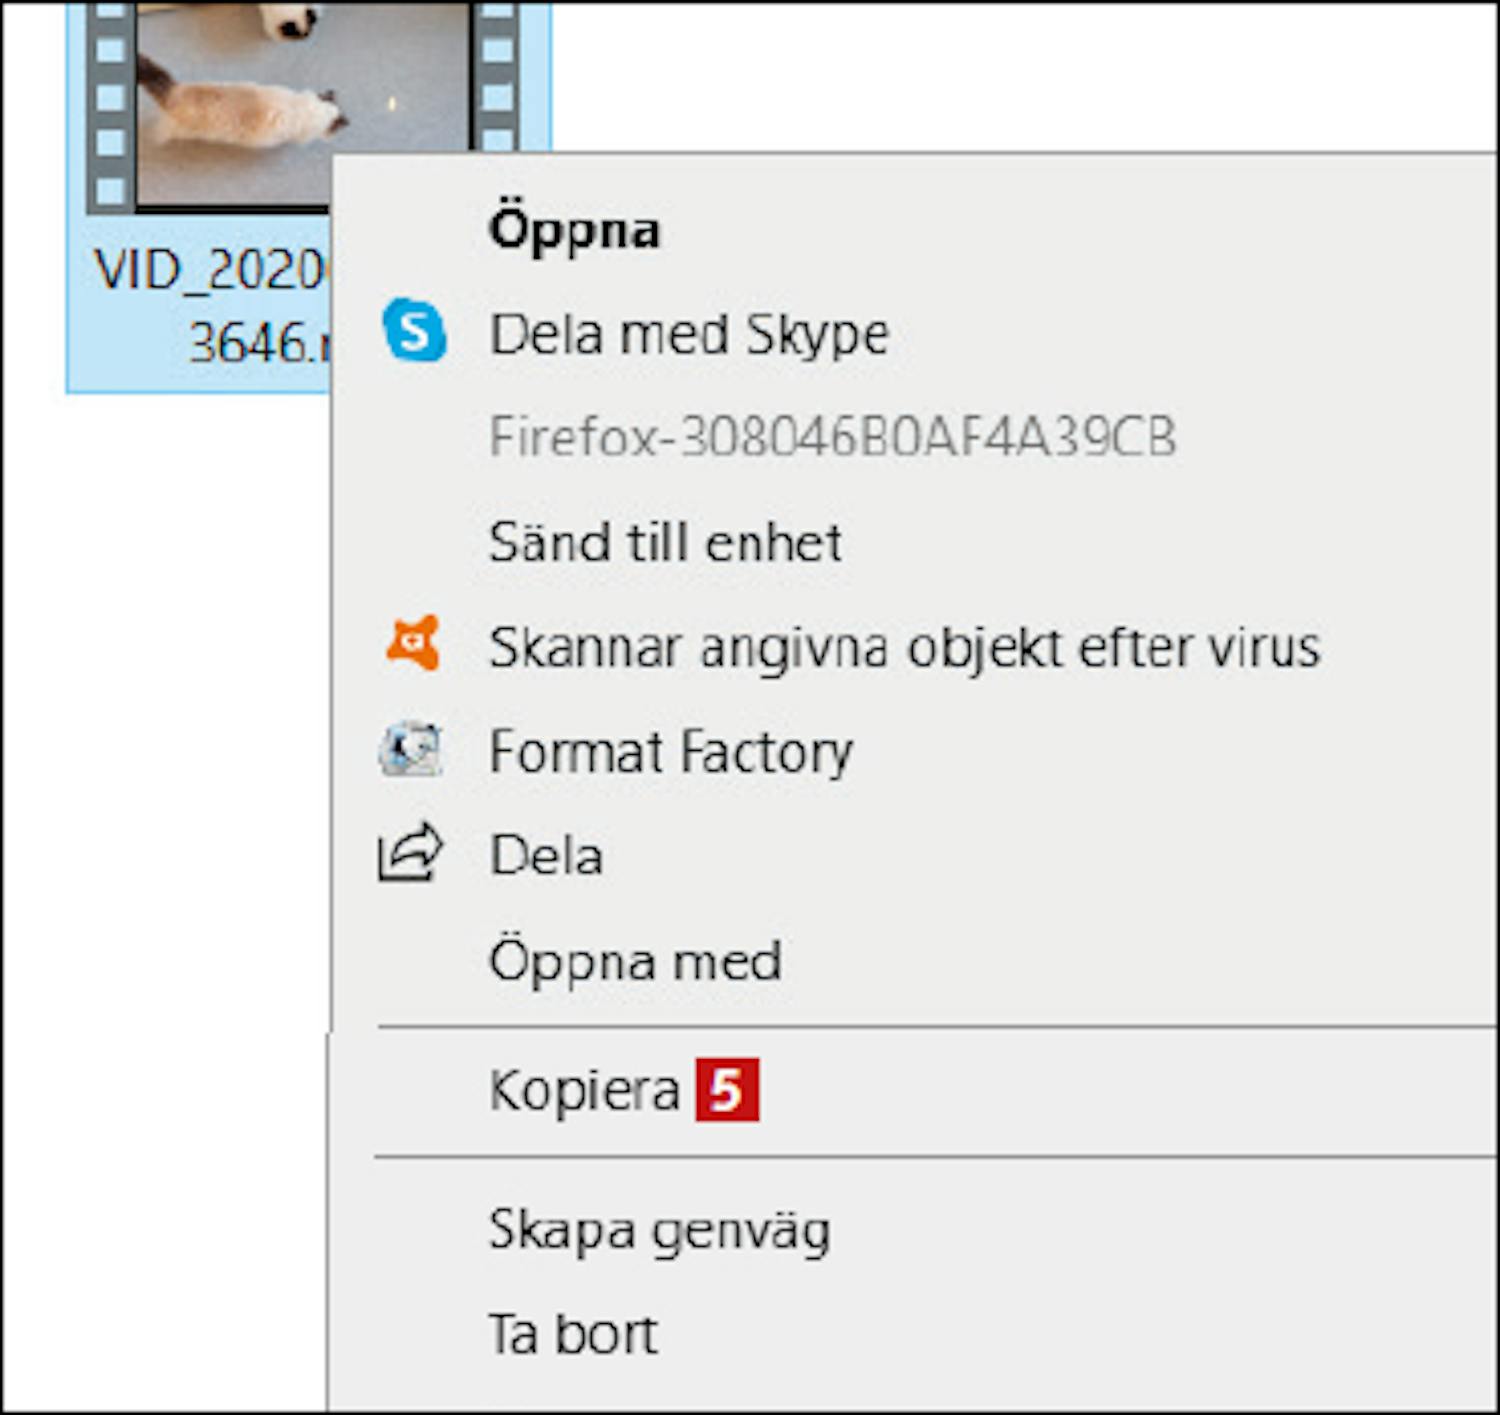Screen dimensions: 1500x1415
Task: Click the greyed-out Firefox-308046B0AF4A39CB entry
Action: point(832,437)
